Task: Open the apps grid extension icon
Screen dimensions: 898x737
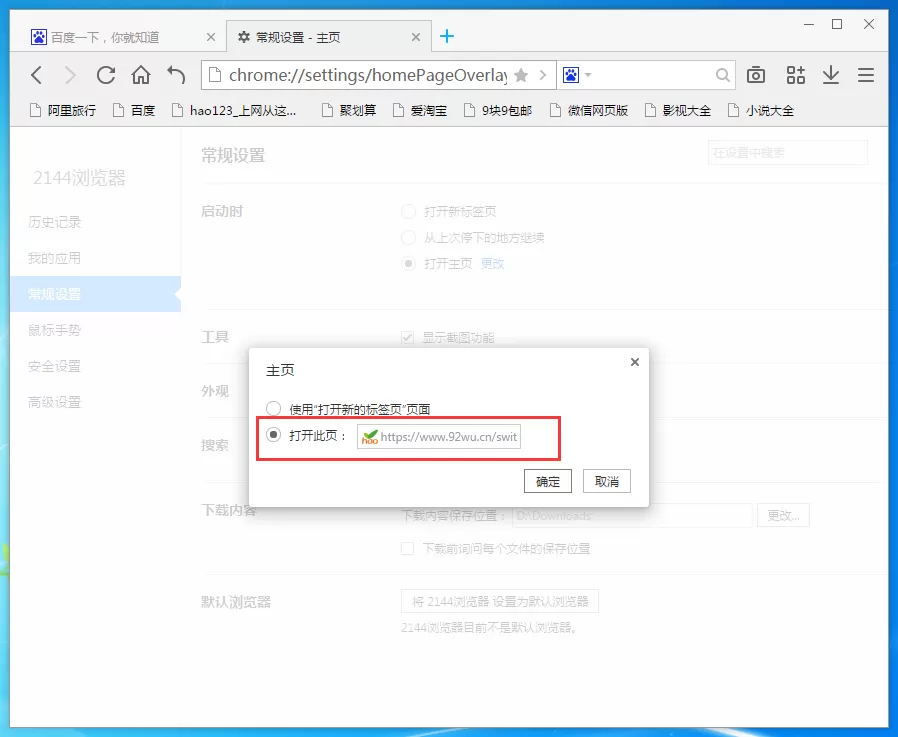Action: 795,75
